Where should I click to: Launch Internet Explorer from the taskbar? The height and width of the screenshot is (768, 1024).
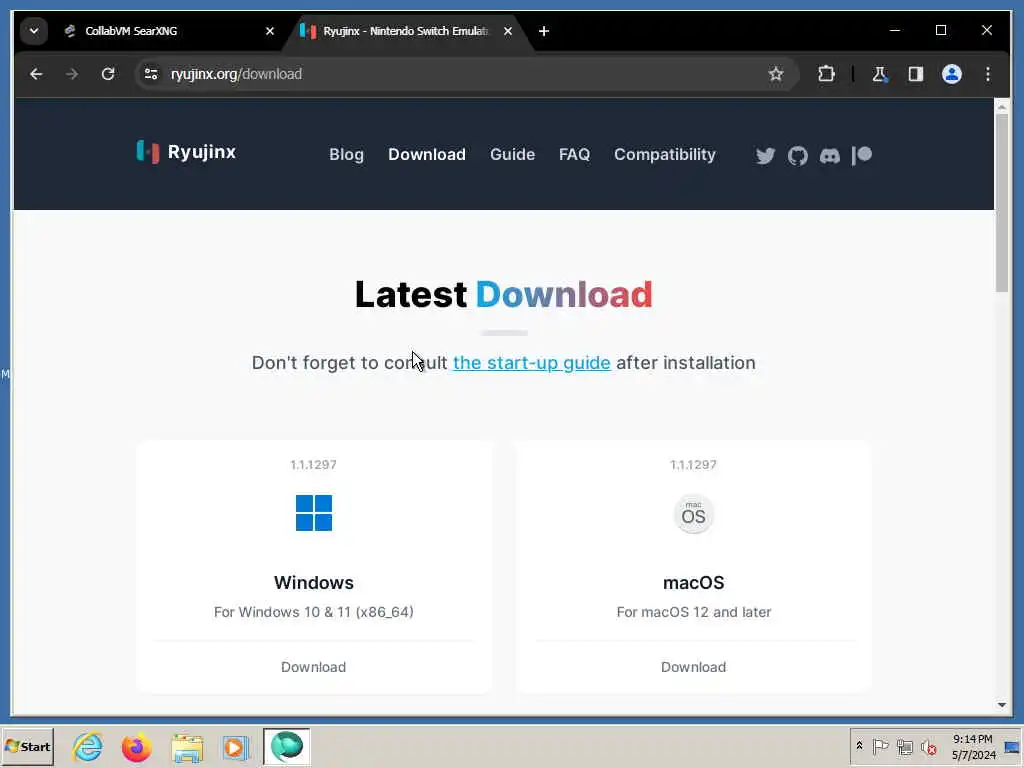click(87, 746)
